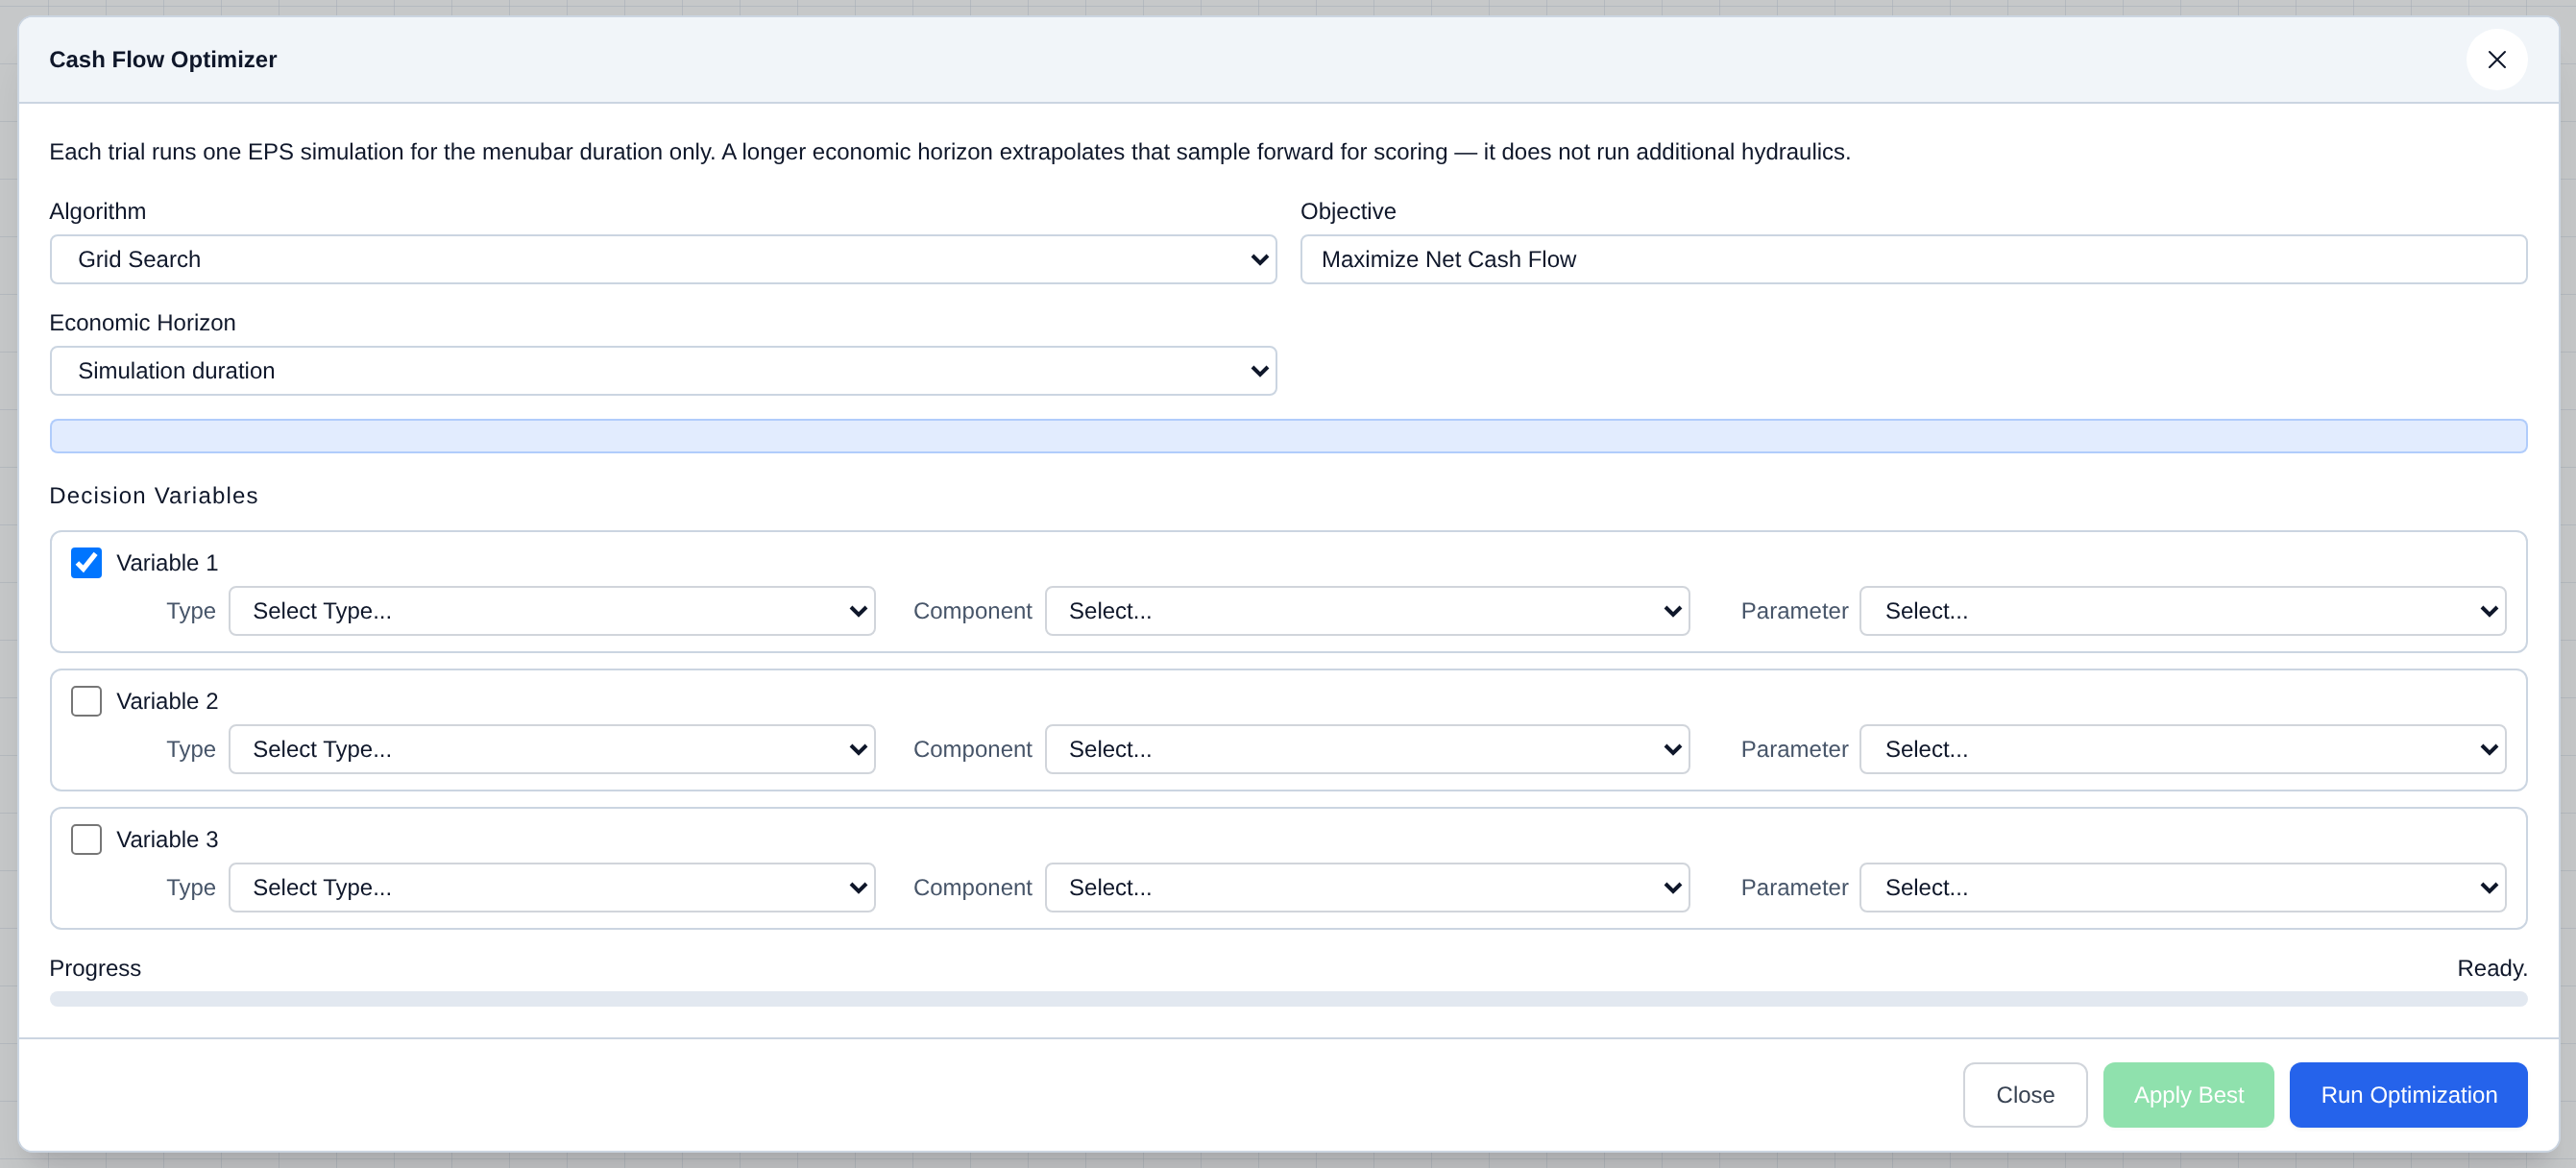Click the Objective field Maximize Net Cash Flow
The width and height of the screenshot is (2576, 1168).
1913,259
